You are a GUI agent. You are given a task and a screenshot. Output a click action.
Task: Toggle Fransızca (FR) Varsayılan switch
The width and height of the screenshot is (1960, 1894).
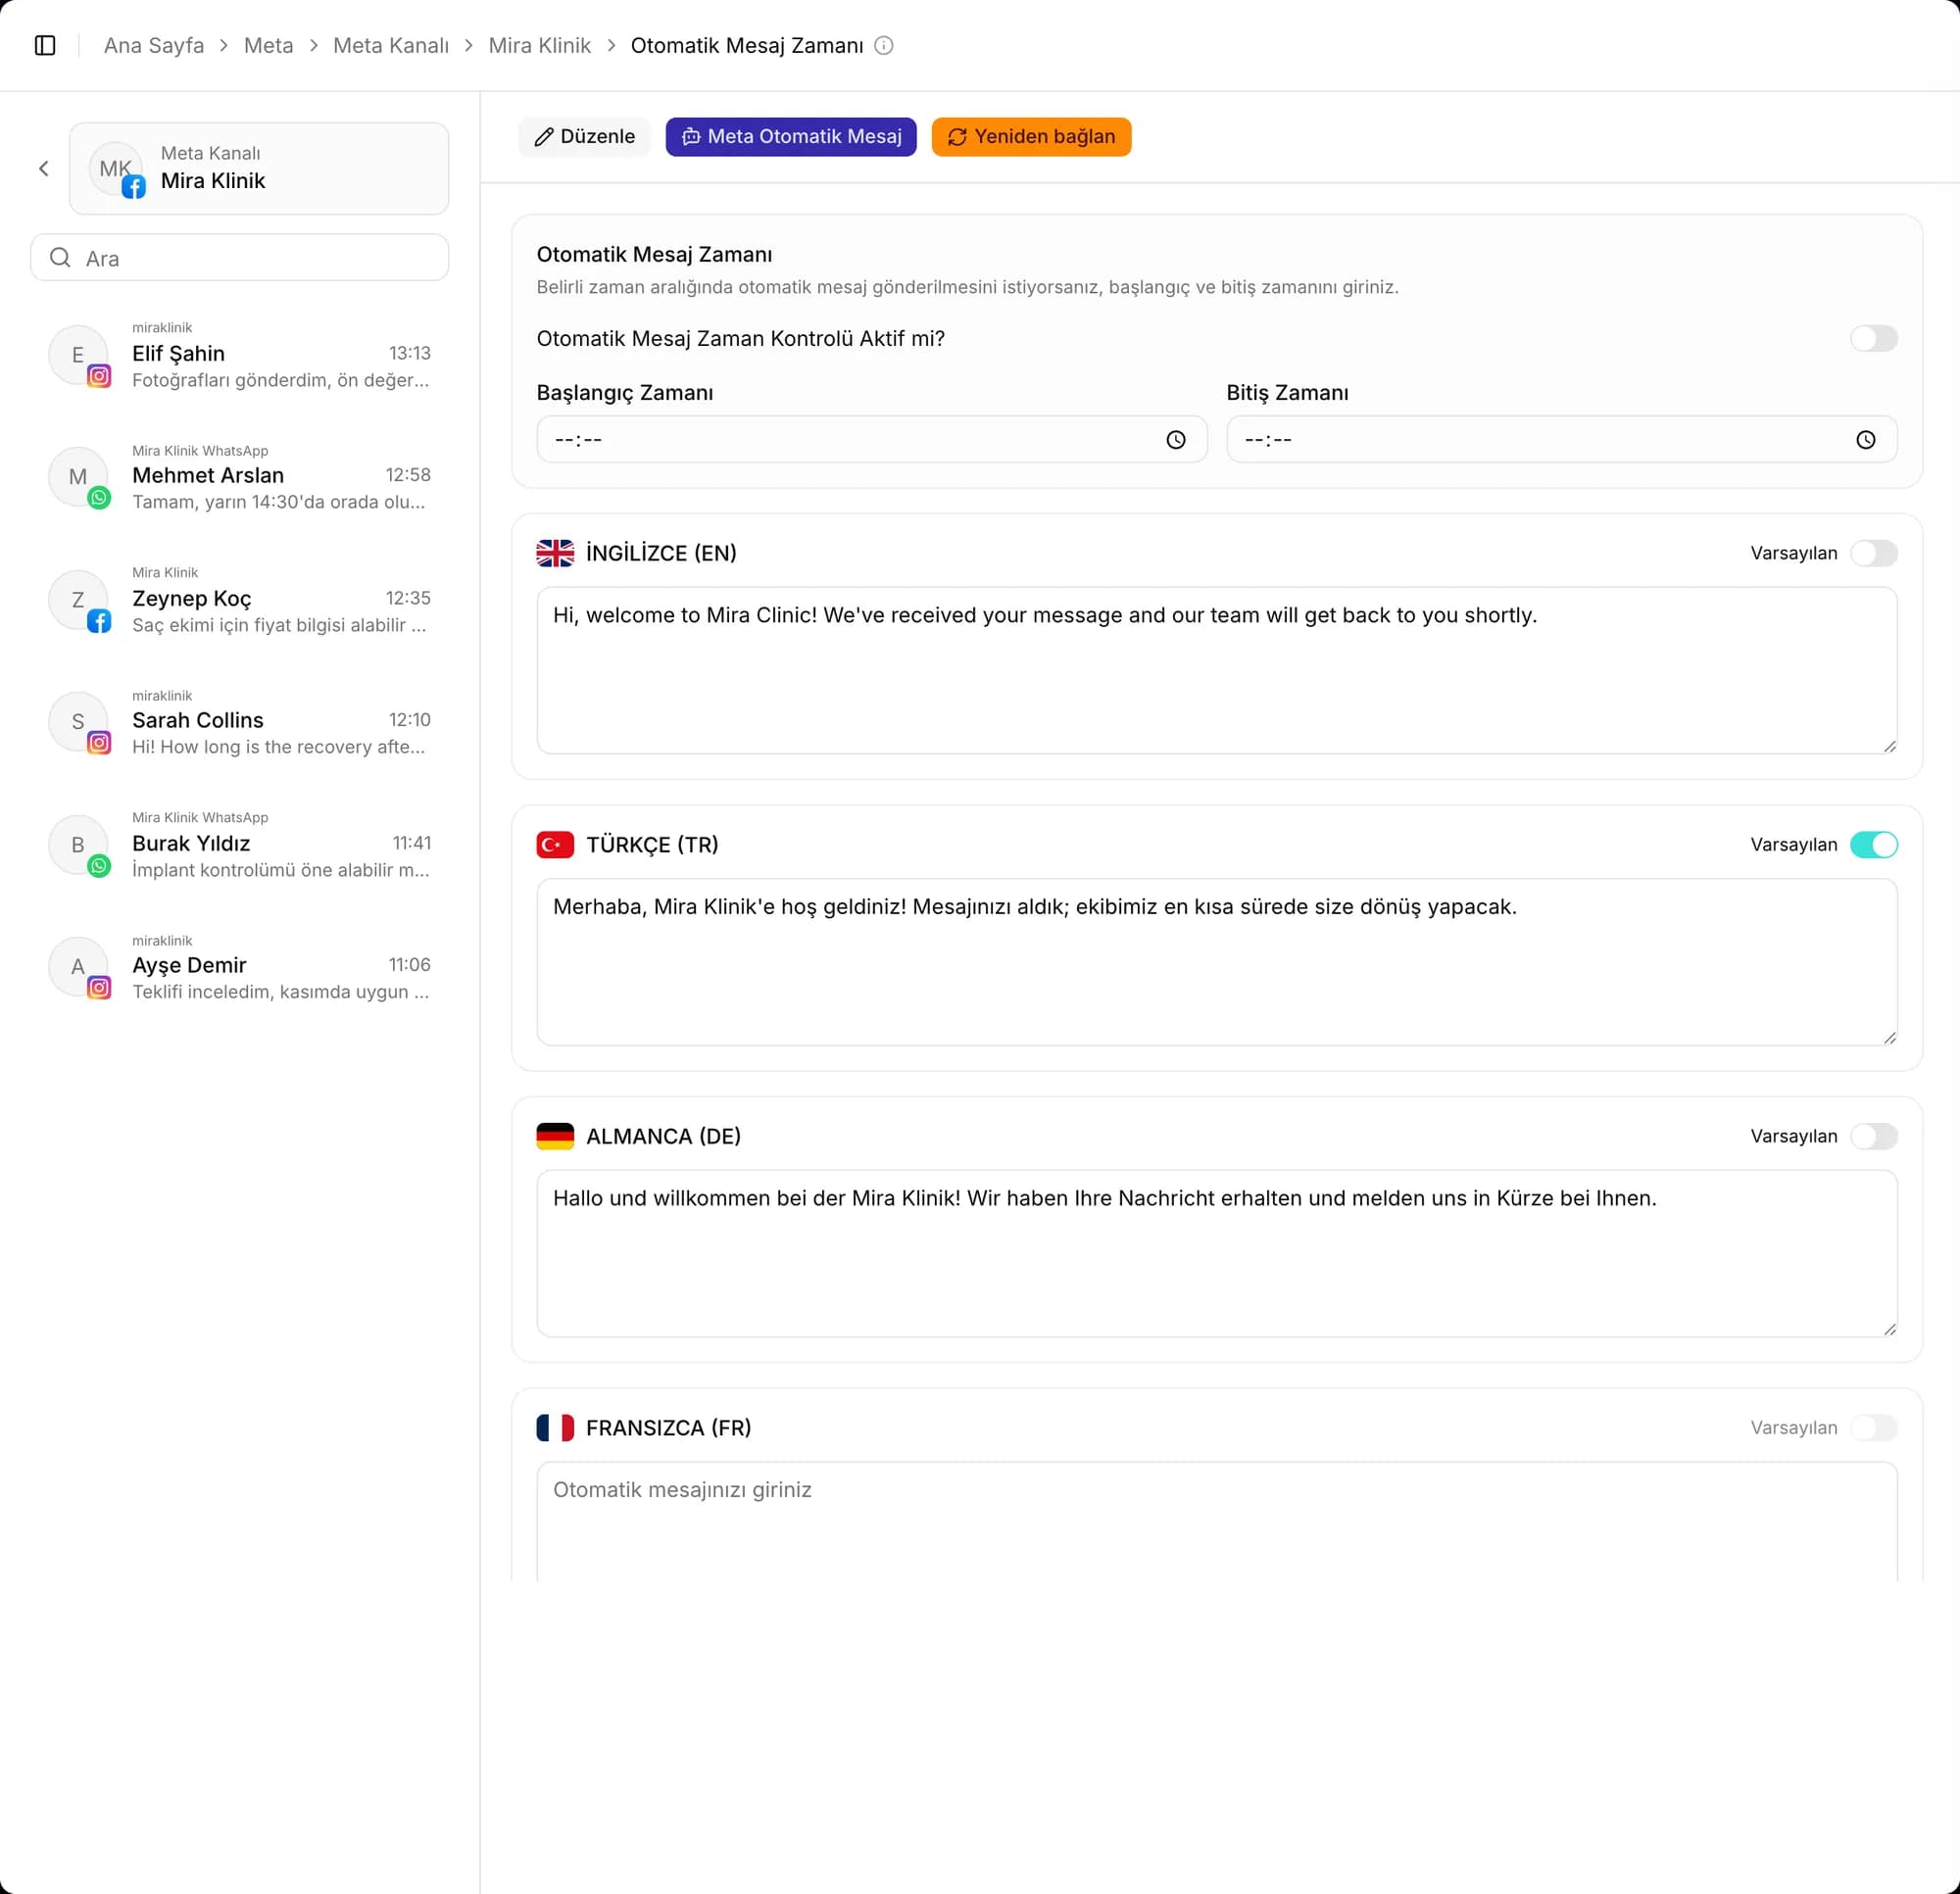click(x=1873, y=1428)
